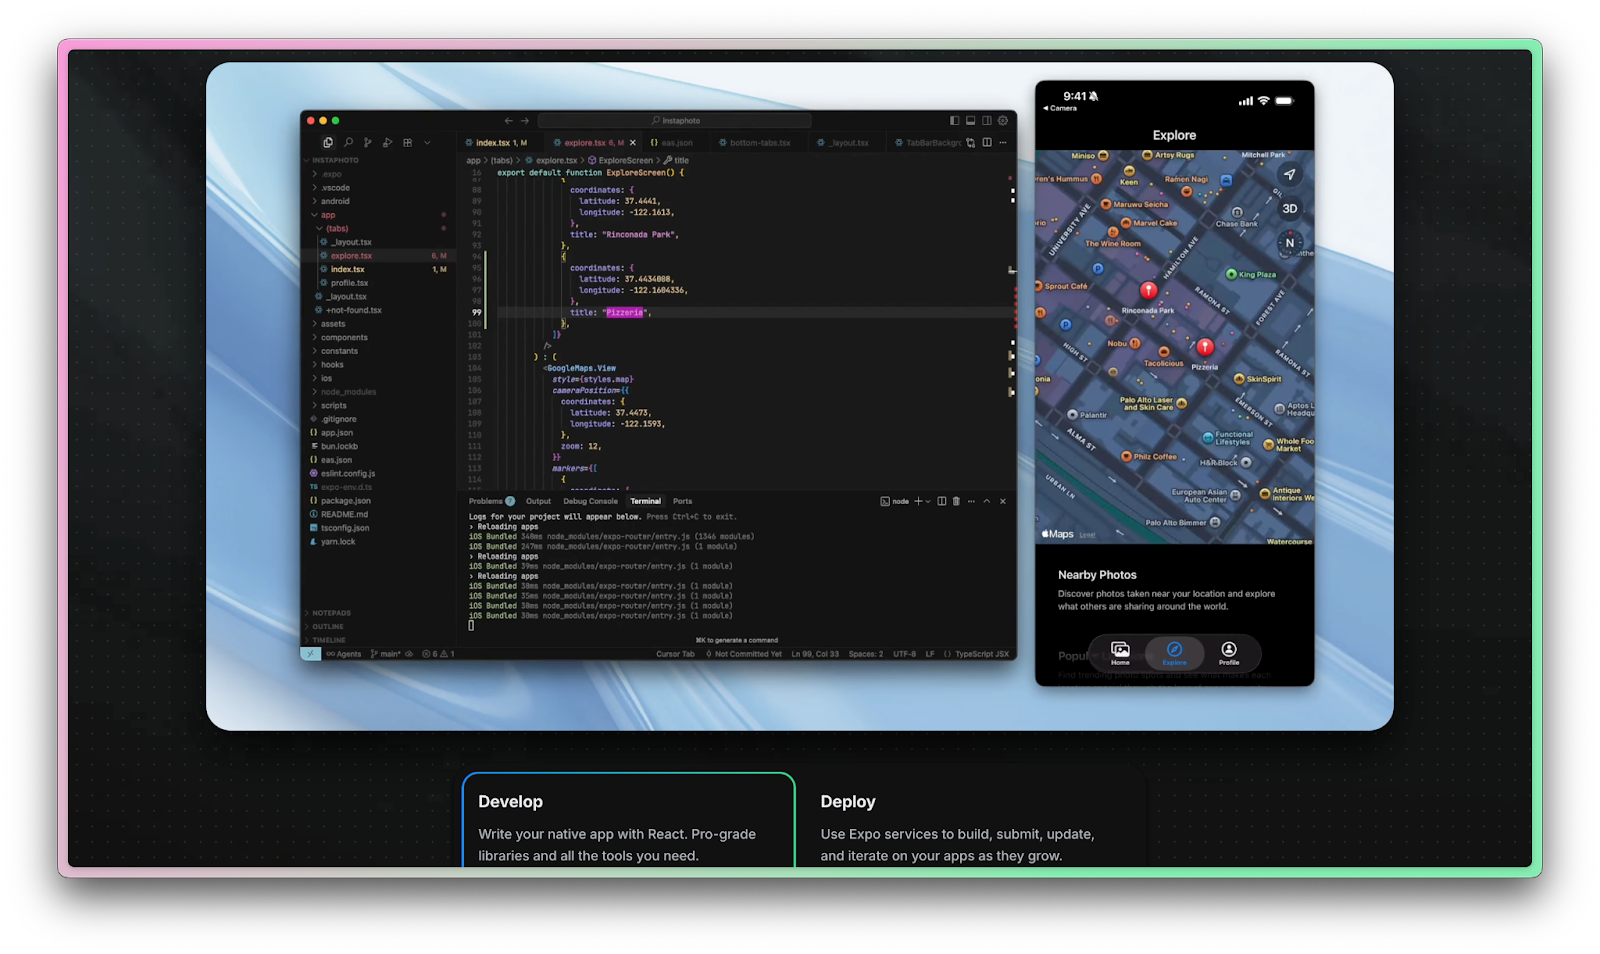Create a new terminal with plus icon

point(918,501)
